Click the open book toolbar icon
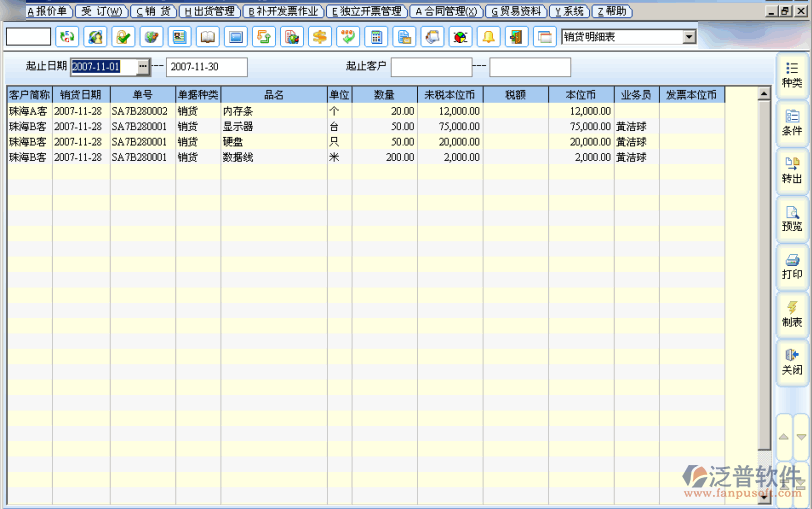812x509 pixels. tap(208, 37)
